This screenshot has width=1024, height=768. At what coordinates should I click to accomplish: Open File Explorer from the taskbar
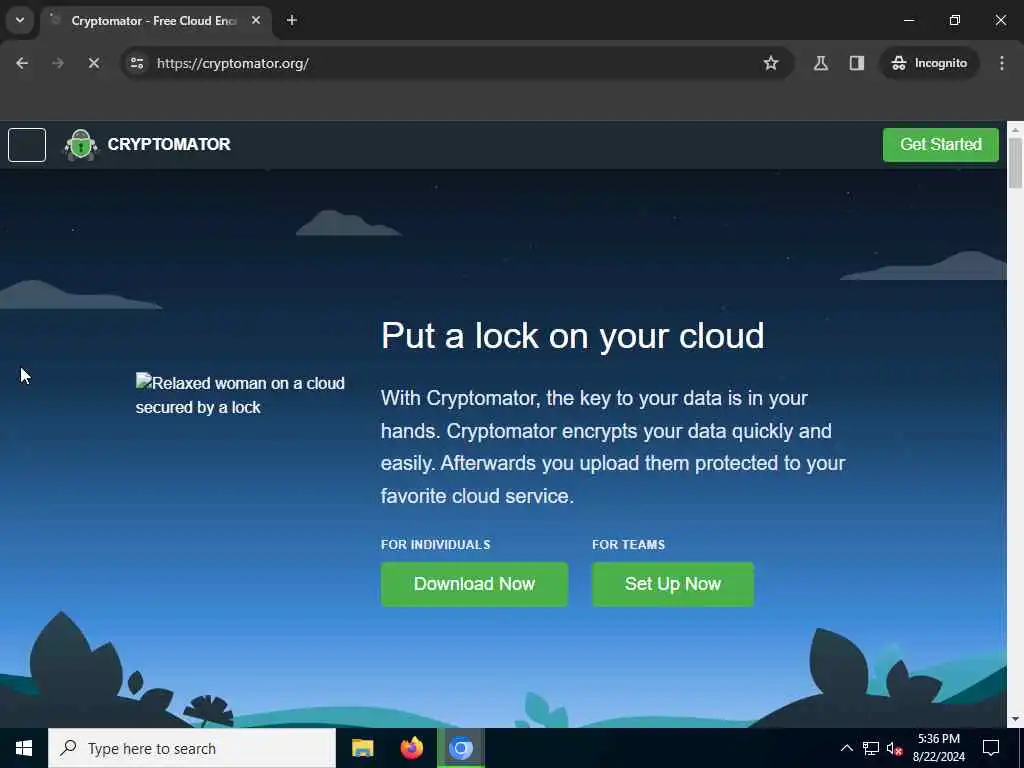362,748
